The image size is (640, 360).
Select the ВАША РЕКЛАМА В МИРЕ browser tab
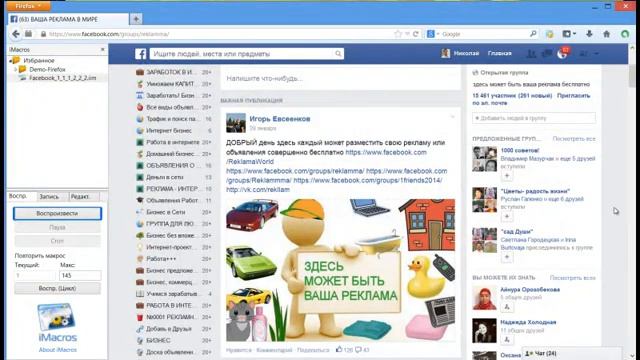pos(69,19)
